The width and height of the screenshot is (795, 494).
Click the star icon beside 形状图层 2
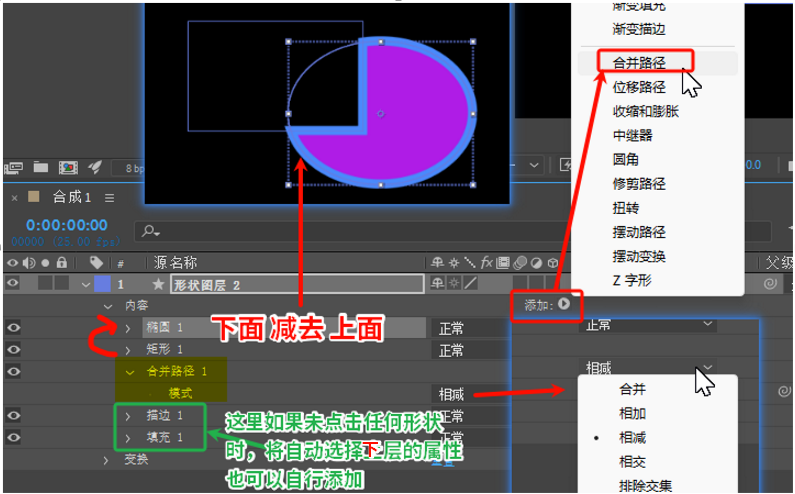[x=158, y=284]
